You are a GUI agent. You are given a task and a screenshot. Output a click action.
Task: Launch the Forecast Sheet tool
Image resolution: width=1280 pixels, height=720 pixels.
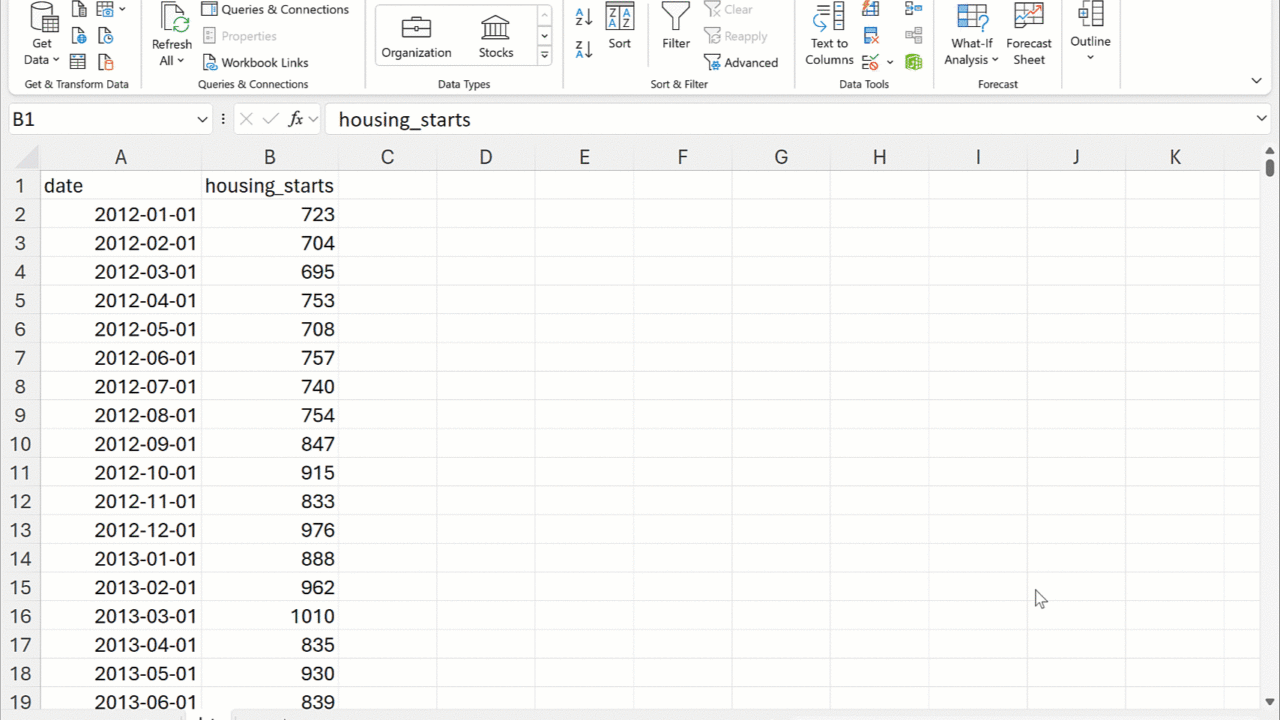(x=1028, y=34)
